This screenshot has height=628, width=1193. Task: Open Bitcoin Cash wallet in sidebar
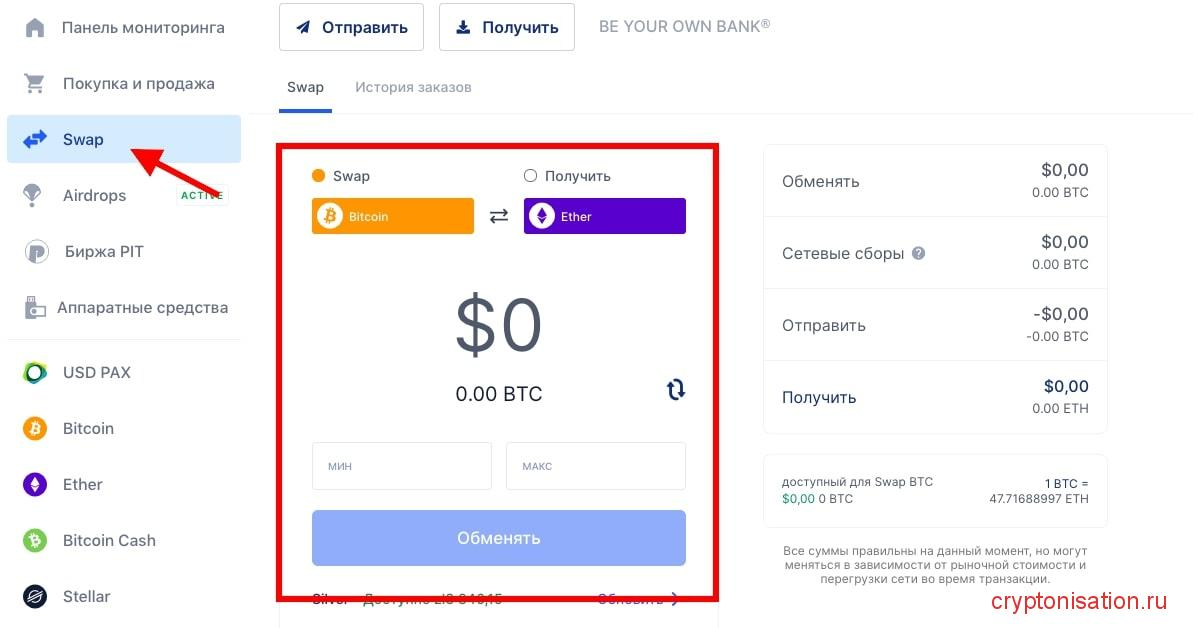pyautogui.click(x=109, y=540)
